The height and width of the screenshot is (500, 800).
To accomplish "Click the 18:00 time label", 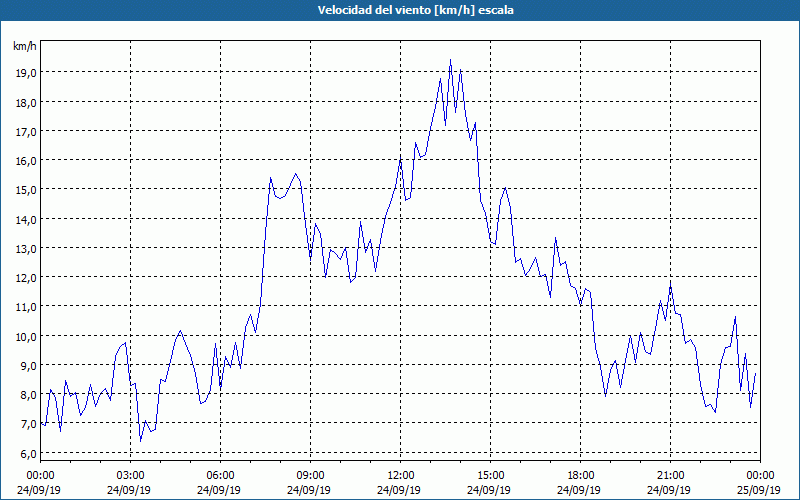I will [x=580, y=476].
